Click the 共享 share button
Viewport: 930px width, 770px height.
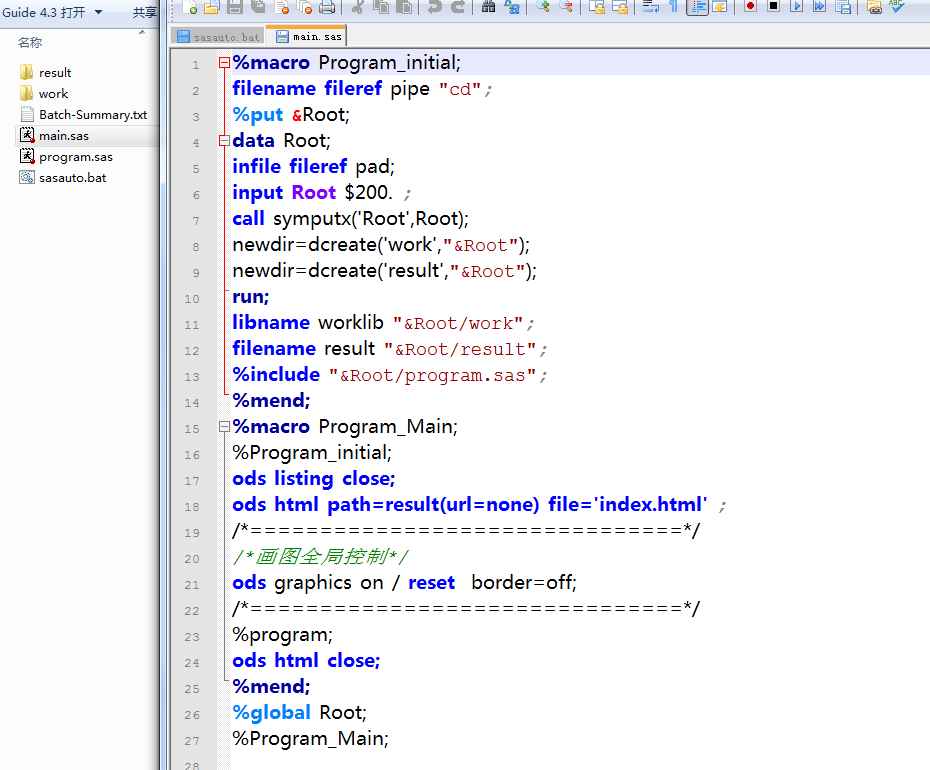pyautogui.click(x=145, y=12)
